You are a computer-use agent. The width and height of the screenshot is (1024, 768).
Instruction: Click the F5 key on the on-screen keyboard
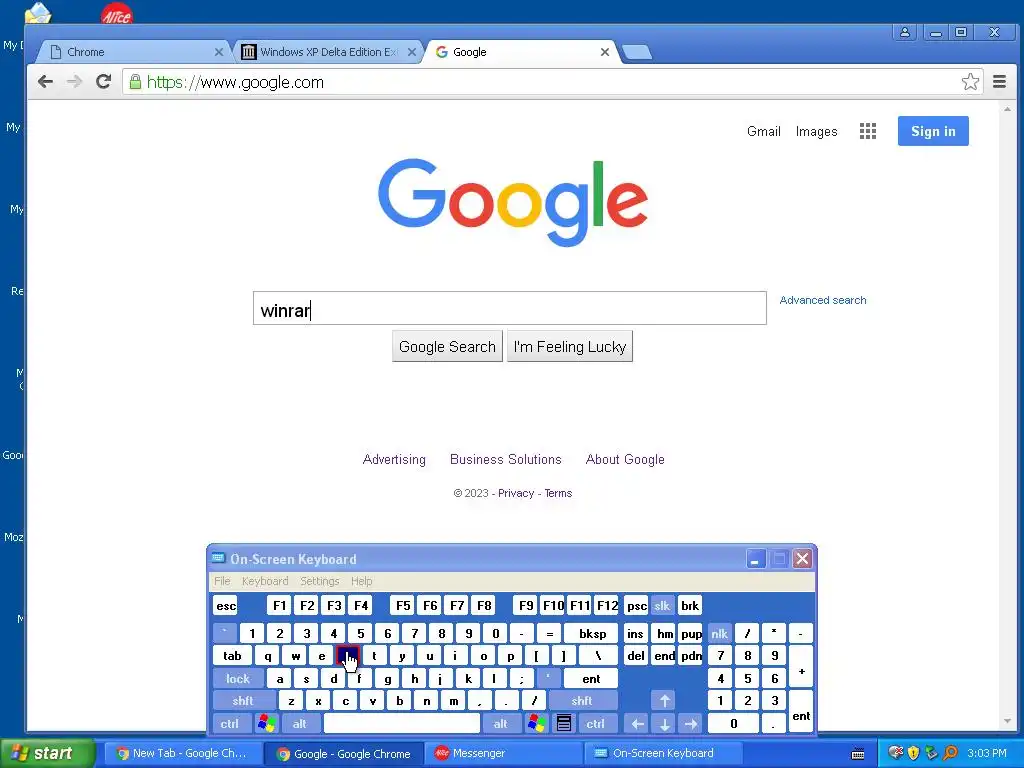pyautogui.click(x=403, y=606)
